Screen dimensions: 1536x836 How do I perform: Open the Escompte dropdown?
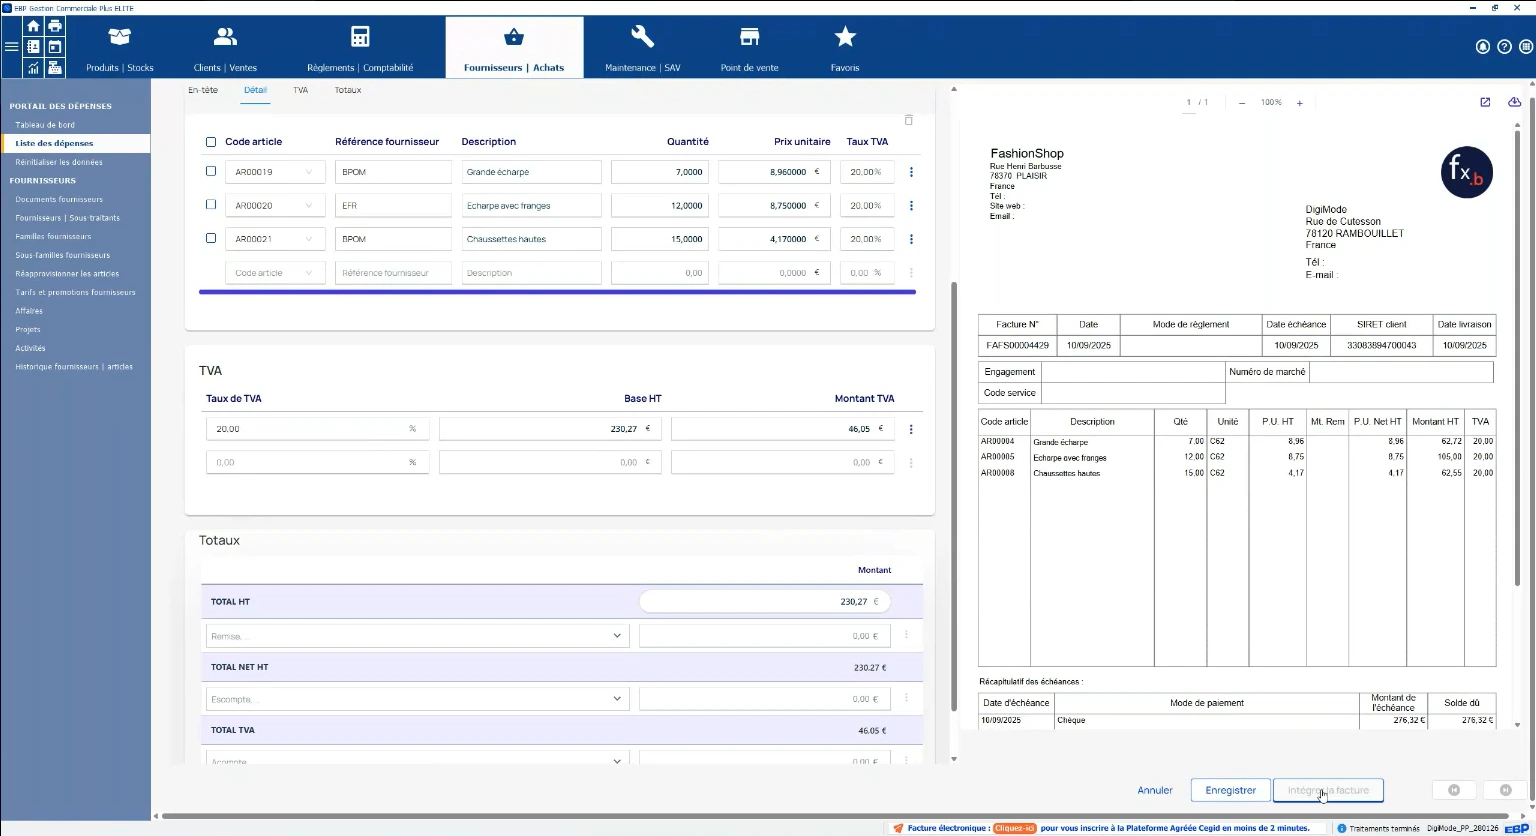[617, 698]
